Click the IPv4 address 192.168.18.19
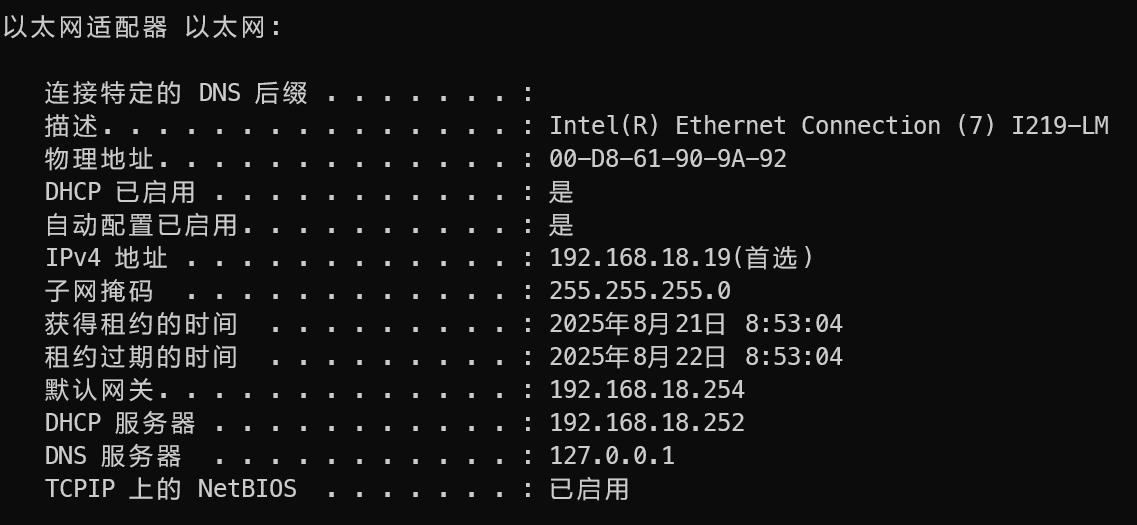This screenshot has height=525, width=1137. (640, 258)
